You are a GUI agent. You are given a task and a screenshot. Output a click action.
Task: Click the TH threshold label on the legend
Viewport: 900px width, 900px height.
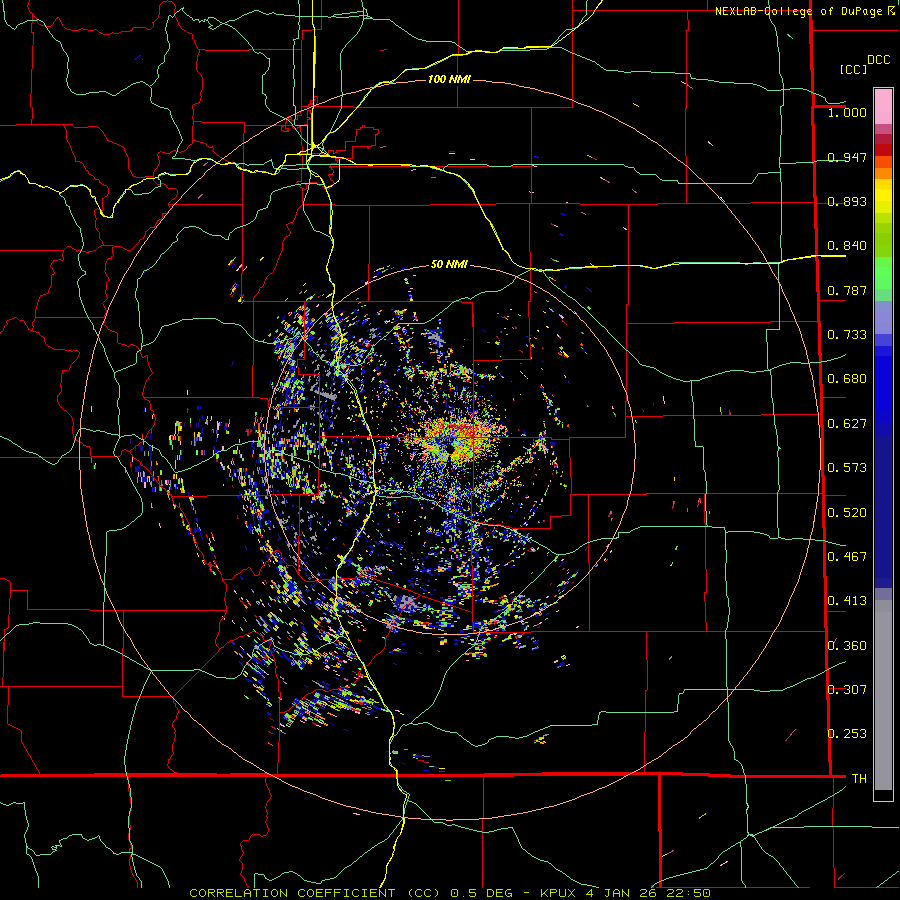click(x=859, y=779)
